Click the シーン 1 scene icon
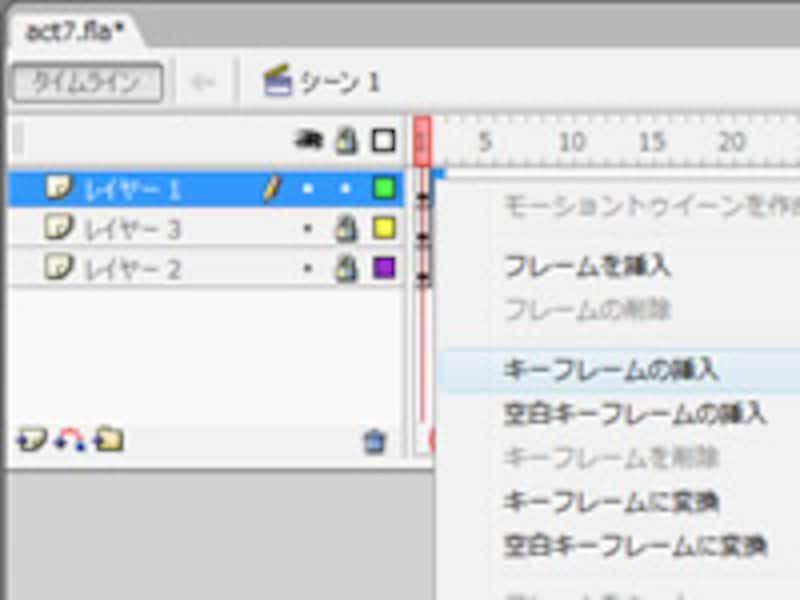 tap(277, 82)
